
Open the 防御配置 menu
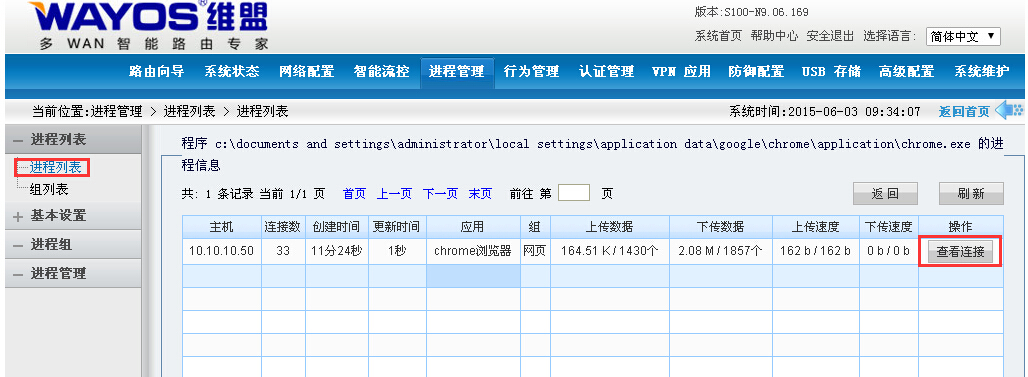pyautogui.click(x=756, y=71)
